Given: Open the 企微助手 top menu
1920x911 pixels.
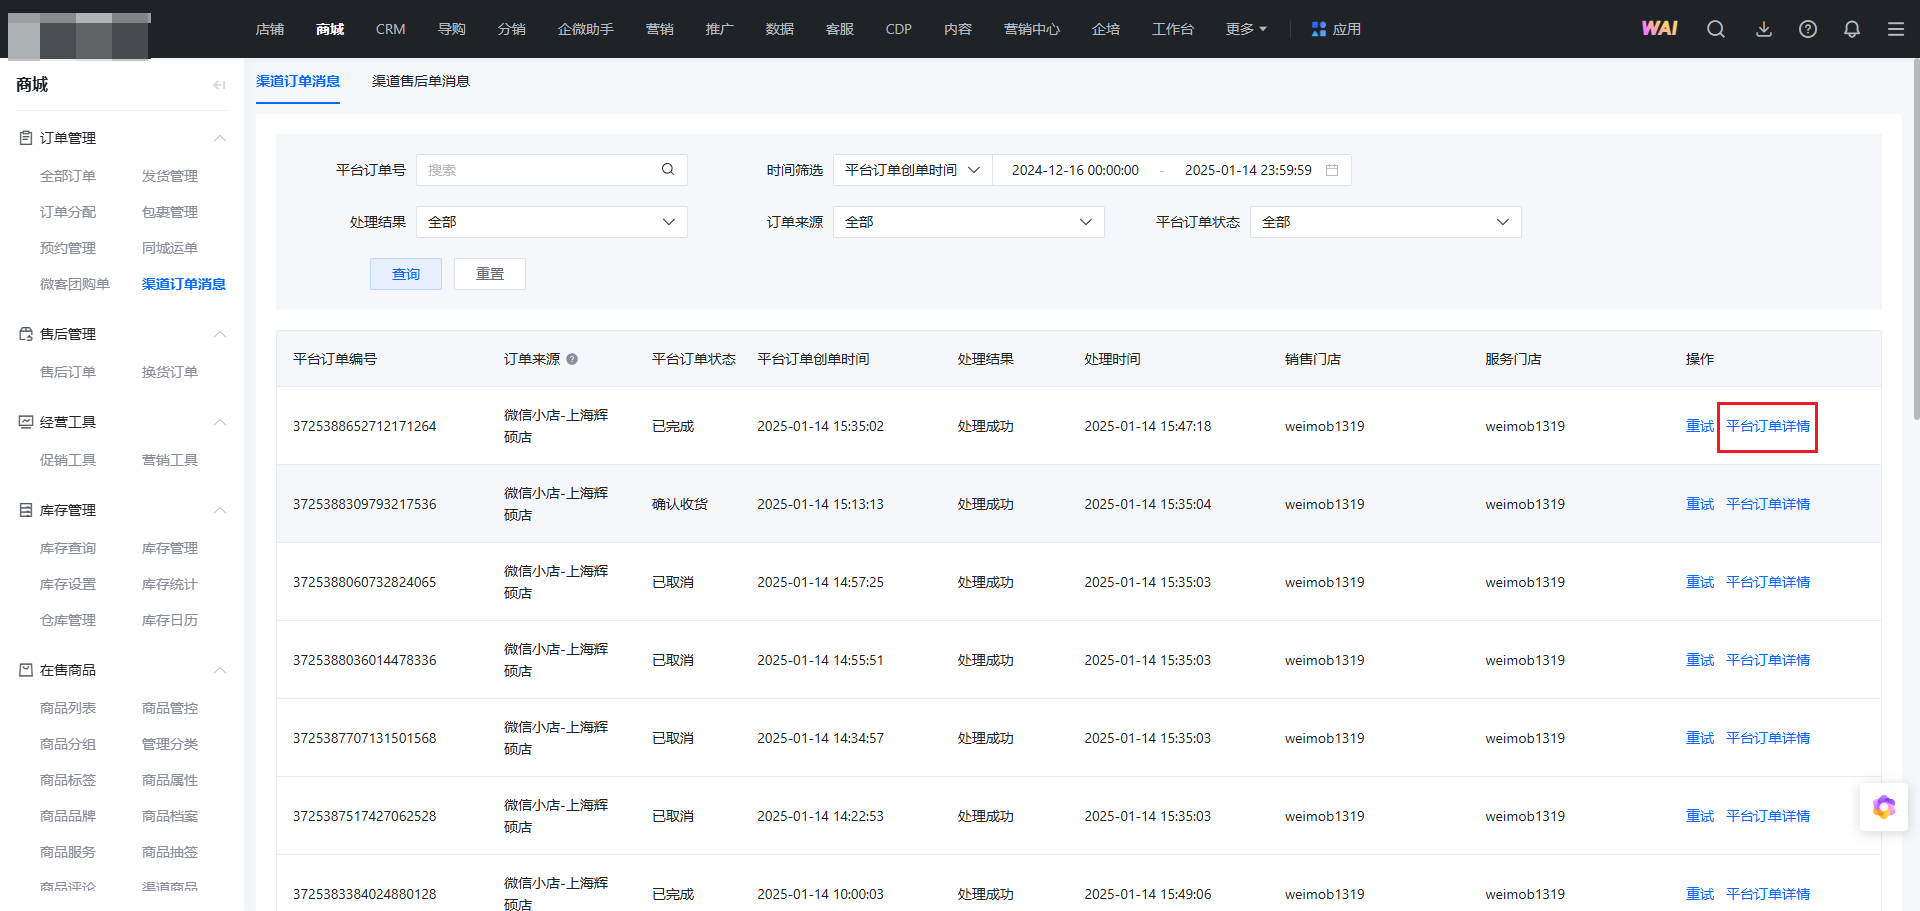Looking at the screenshot, I should click(586, 29).
